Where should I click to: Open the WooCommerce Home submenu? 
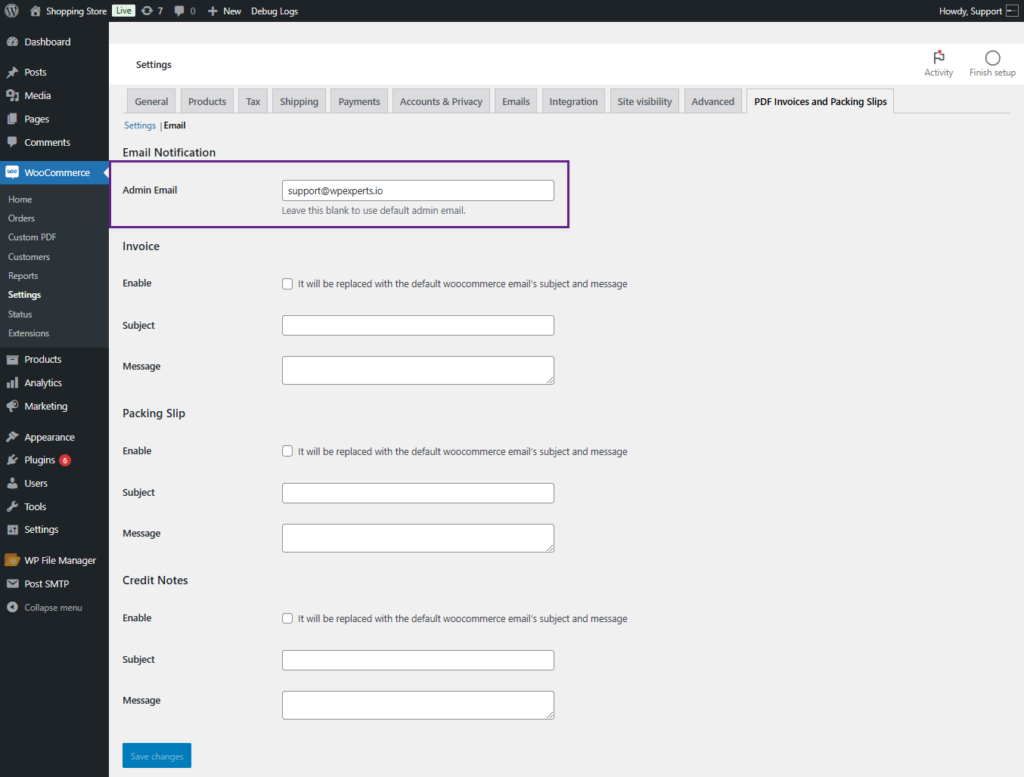point(20,199)
